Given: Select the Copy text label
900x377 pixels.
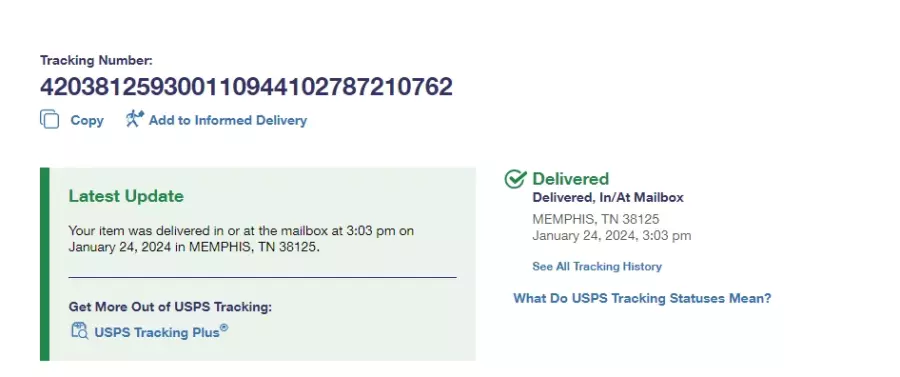Looking at the screenshot, I should [x=87, y=121].
